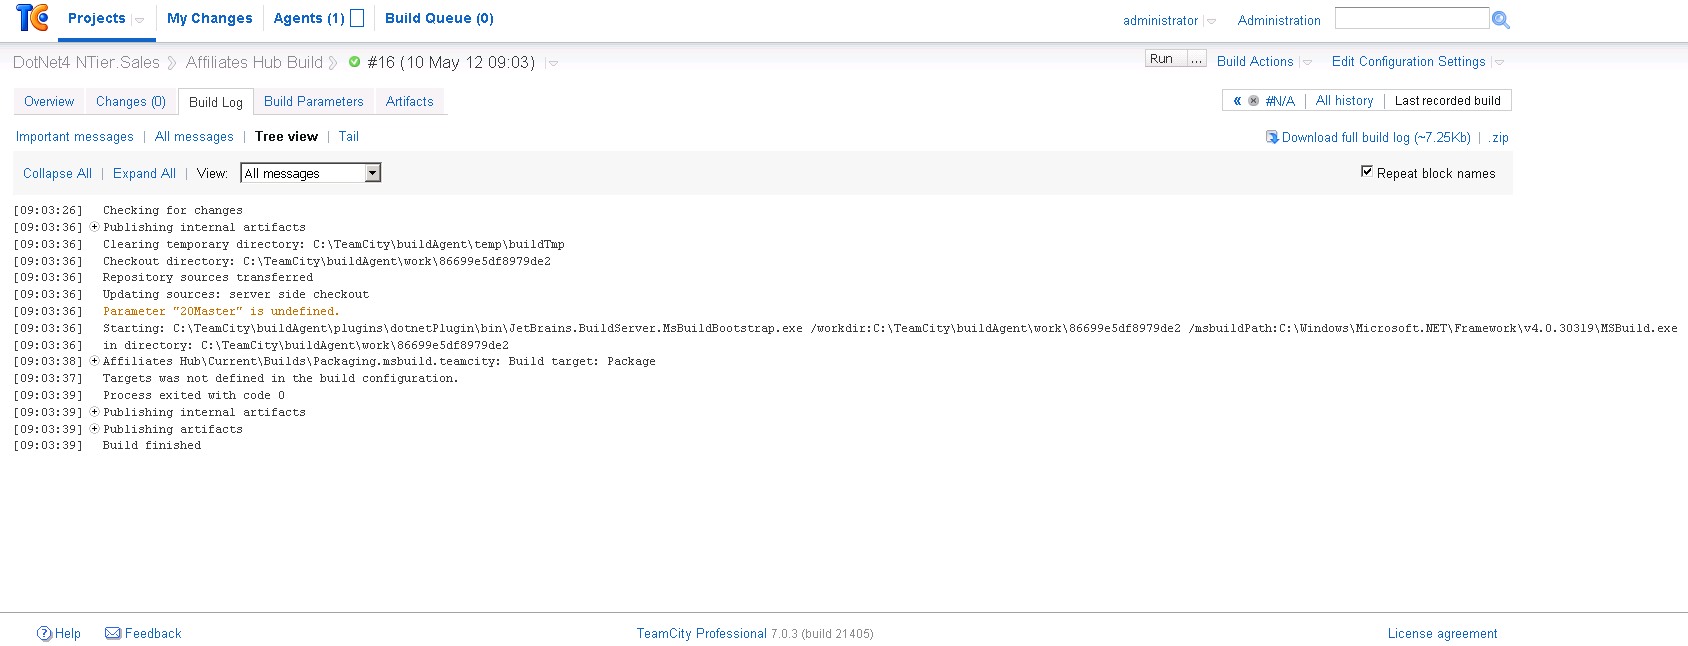
Task: Open the Projects tab
Action: [97, 18]
